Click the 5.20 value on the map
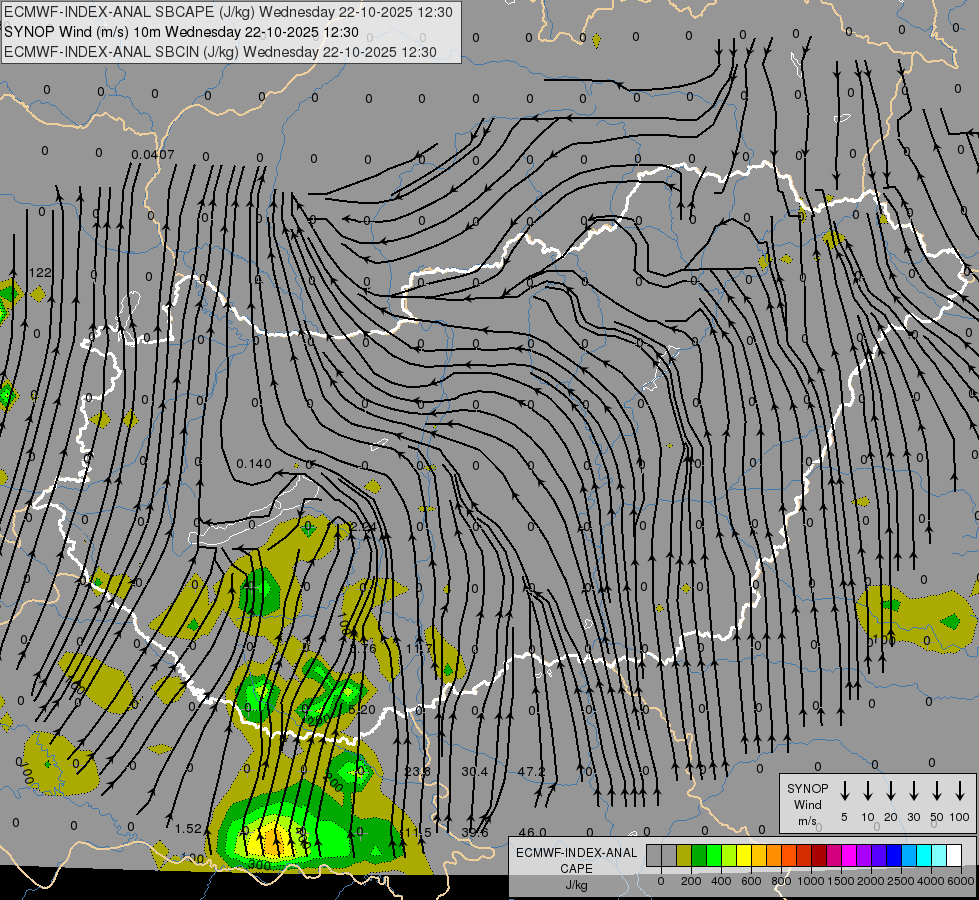Image resolution: width=979 pixels, height=900 pixels. coord(362,710)
